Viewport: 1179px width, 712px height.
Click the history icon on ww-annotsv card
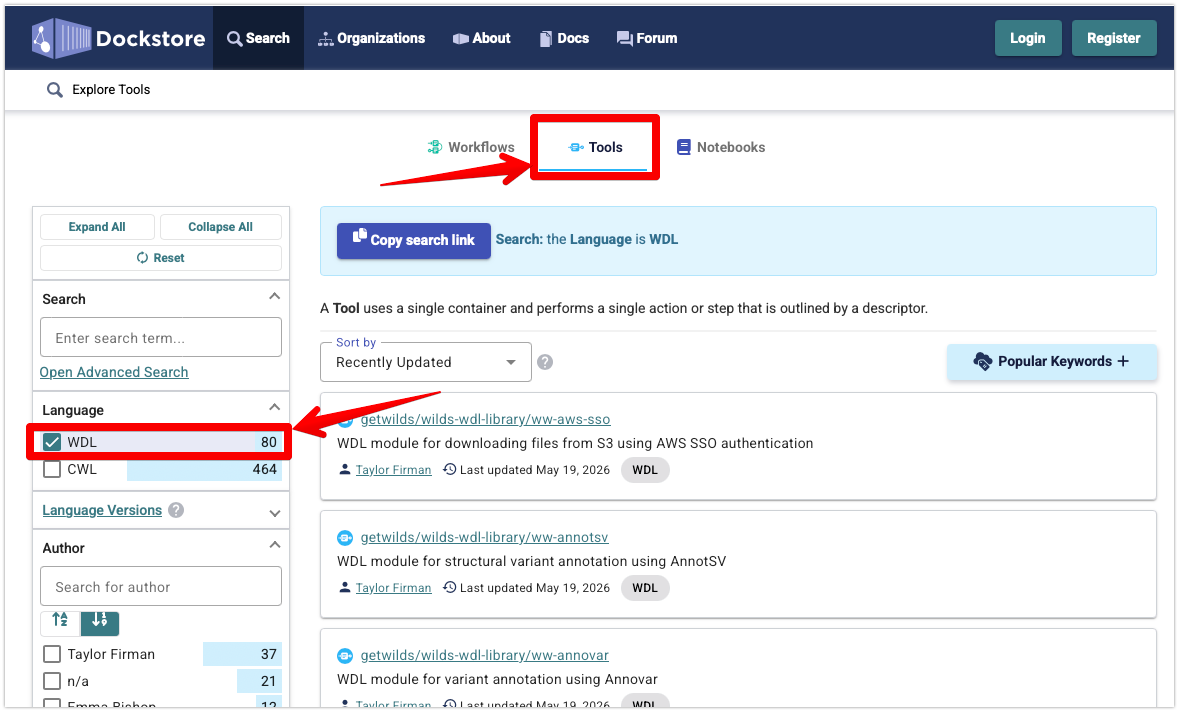pos(450,587)
